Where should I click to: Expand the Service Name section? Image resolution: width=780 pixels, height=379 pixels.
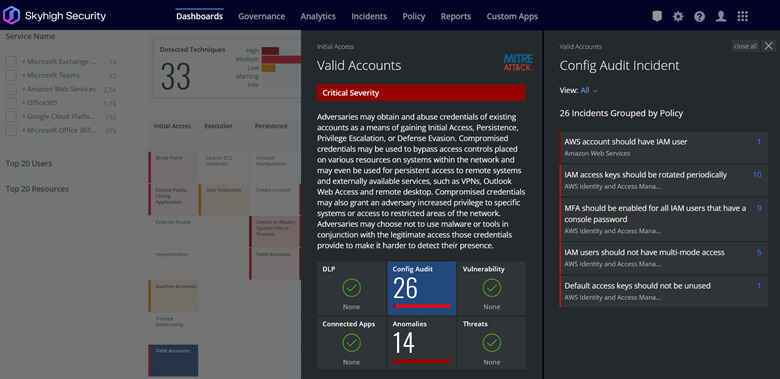pyautogui.click(x=30, y=36)
